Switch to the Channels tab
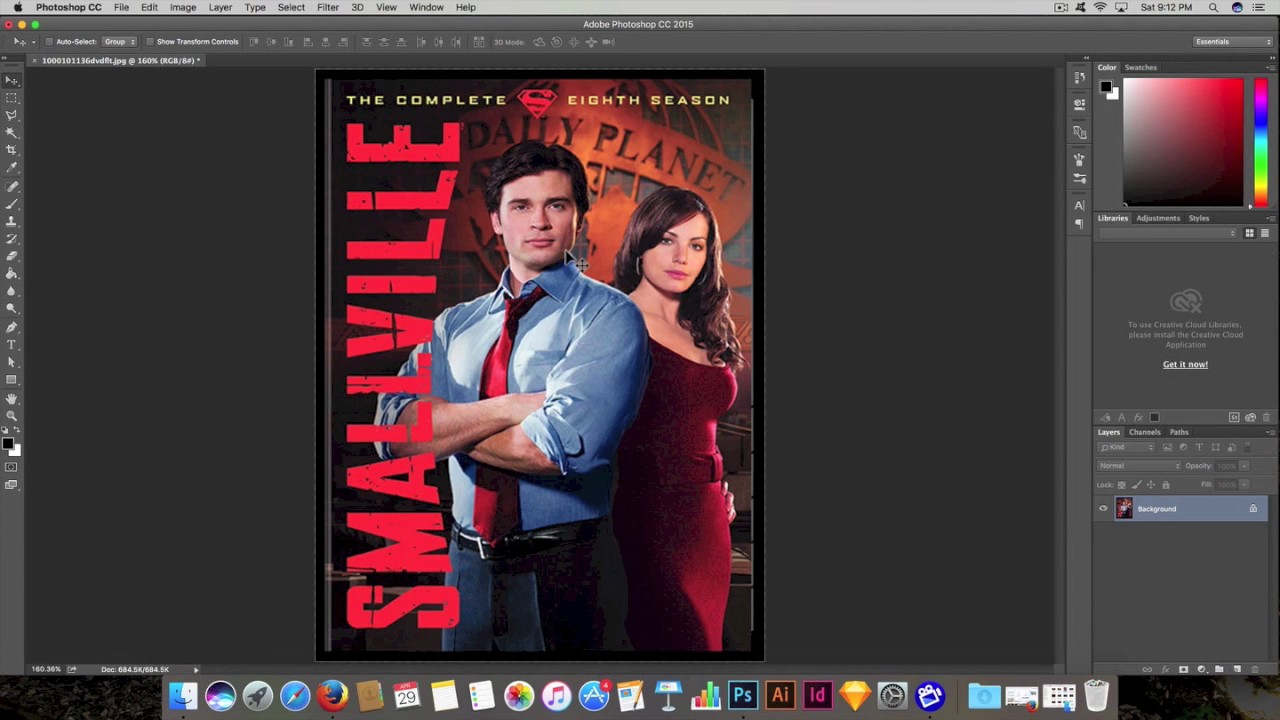 tap(1145, 432)
